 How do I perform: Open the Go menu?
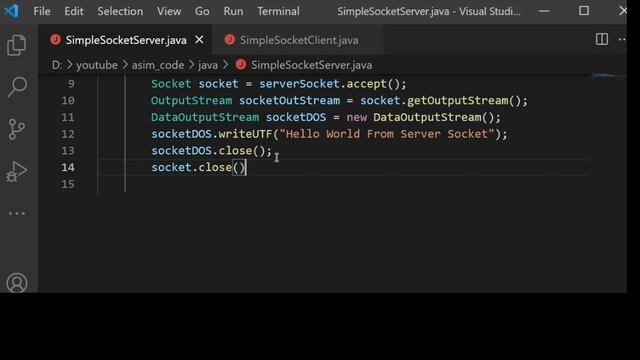(x=202, y=11)
